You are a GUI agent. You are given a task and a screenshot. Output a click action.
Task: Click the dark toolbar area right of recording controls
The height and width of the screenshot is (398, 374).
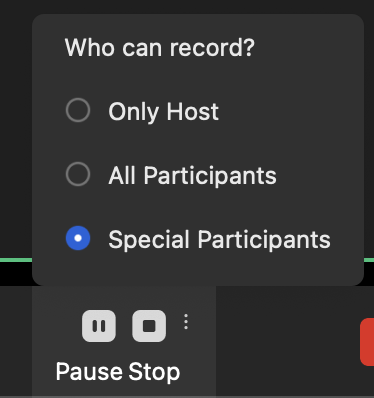(x=287, y=342)
